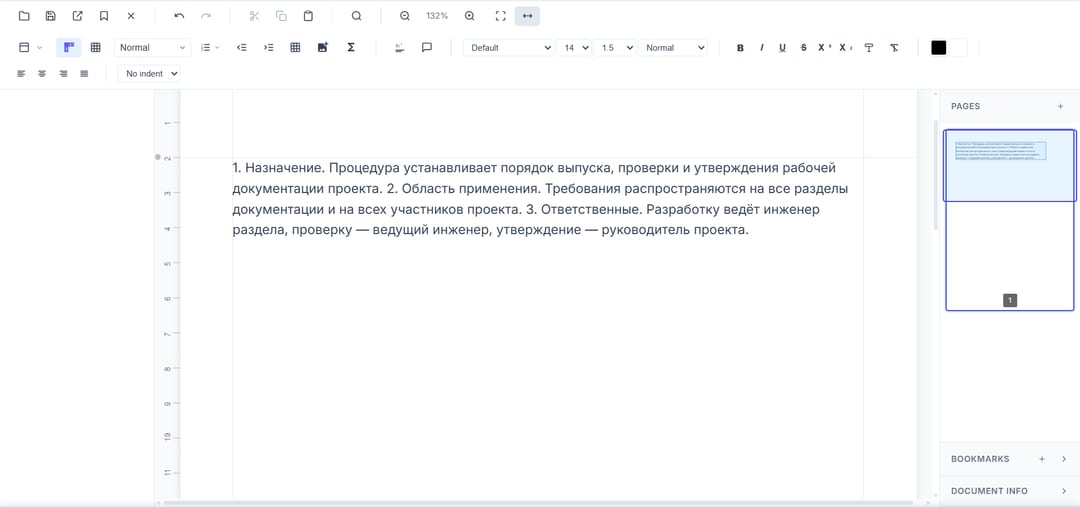Open the white background color swatch

coord(959,48)
